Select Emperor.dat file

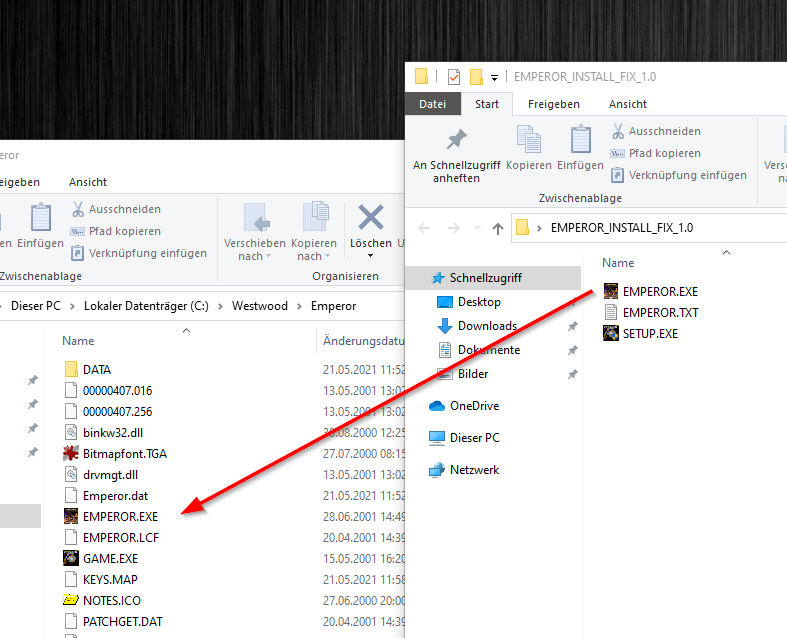pyautogui.click(x=106, y=496)
